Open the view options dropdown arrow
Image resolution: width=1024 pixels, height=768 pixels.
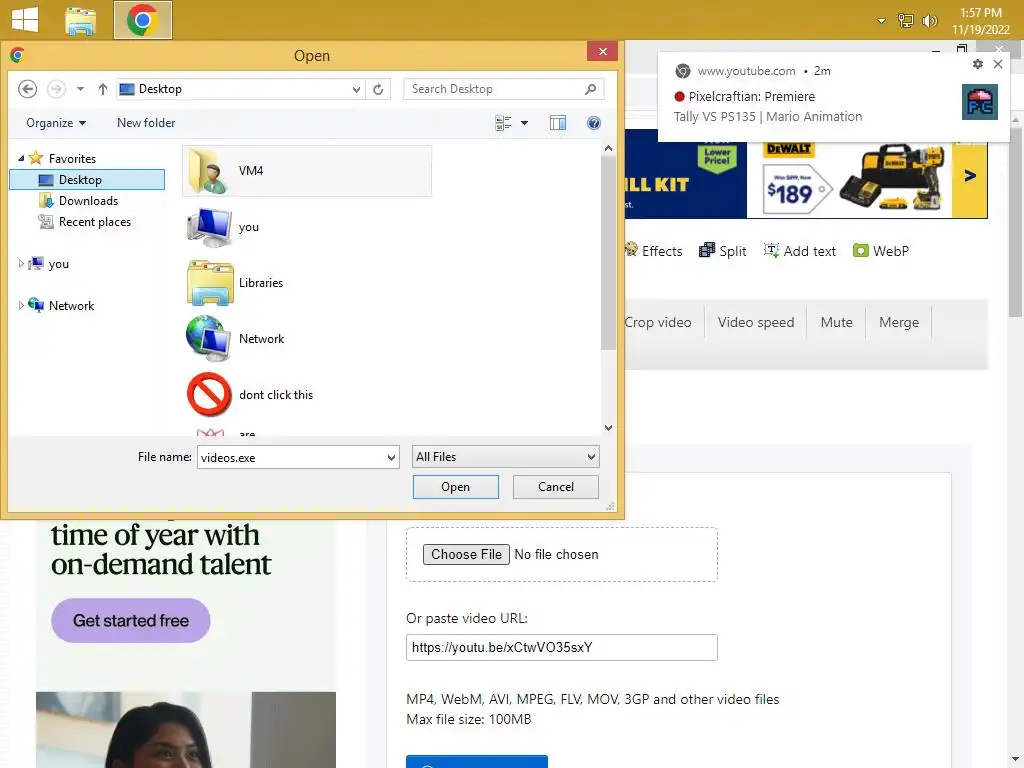coord(524,123)
